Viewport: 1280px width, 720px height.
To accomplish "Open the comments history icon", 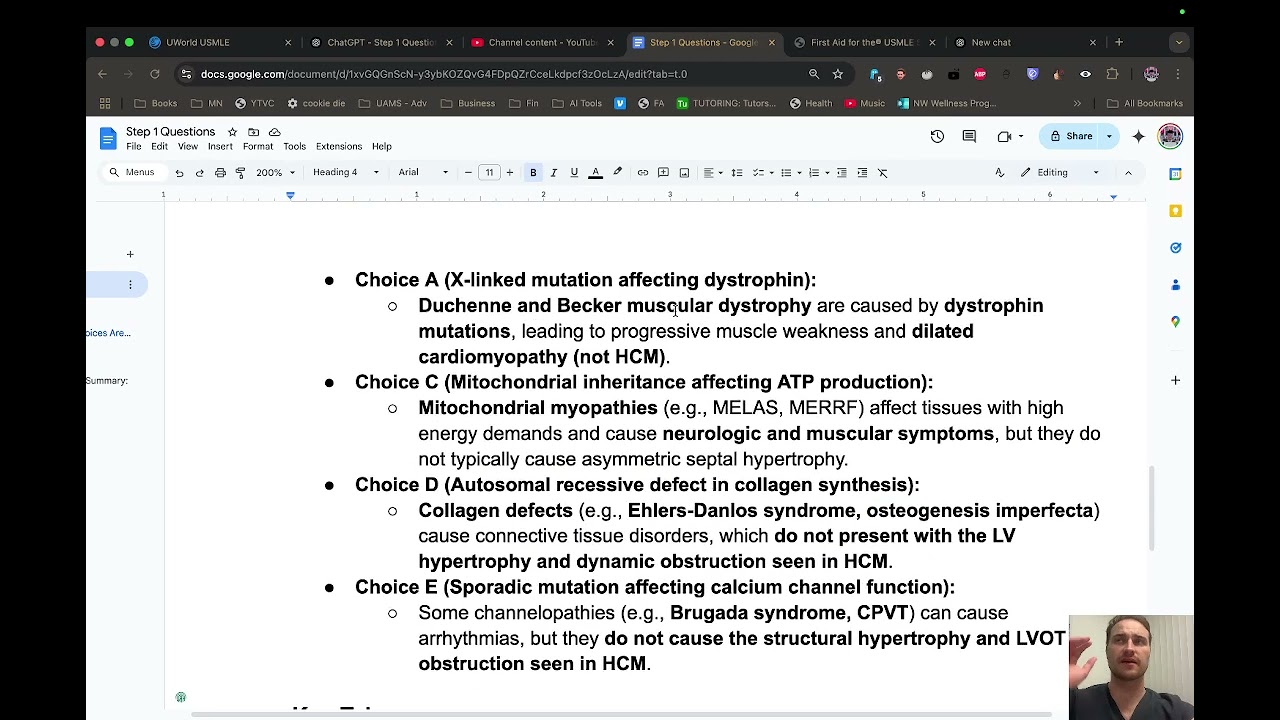I will tap(969, 136).
